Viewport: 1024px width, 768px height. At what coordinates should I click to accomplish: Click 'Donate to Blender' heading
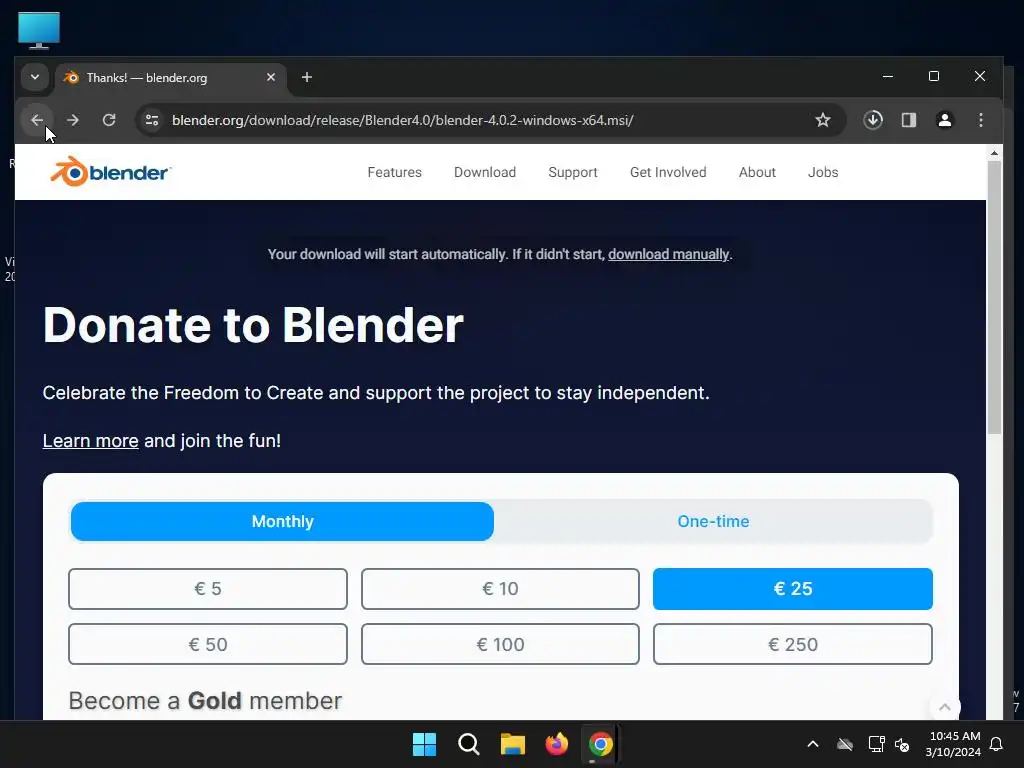253,325
